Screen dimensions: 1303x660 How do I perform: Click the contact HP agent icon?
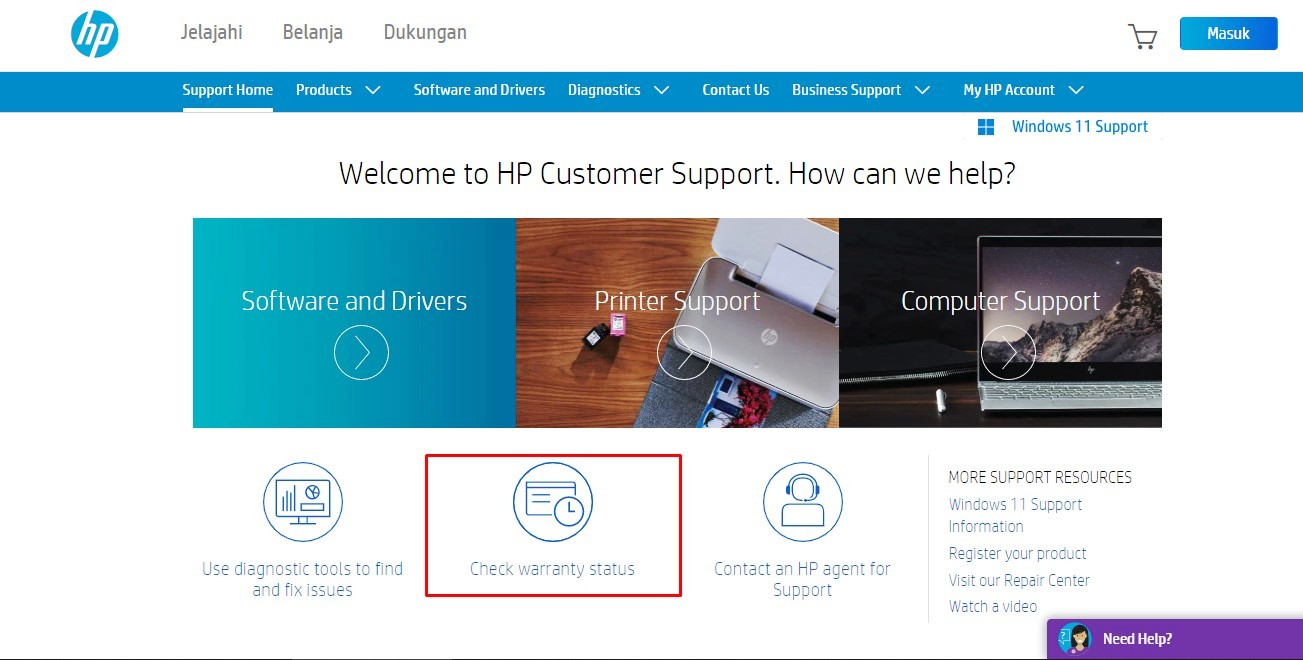point(802,502)
